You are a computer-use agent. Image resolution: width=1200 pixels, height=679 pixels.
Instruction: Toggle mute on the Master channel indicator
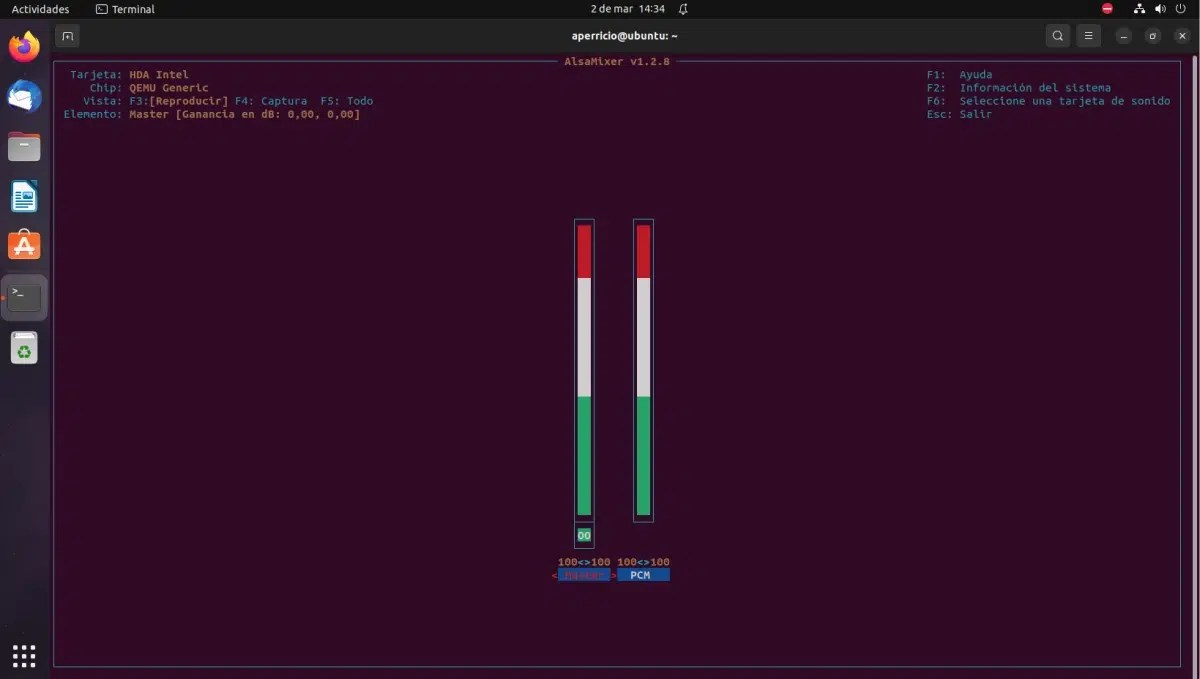584,536
